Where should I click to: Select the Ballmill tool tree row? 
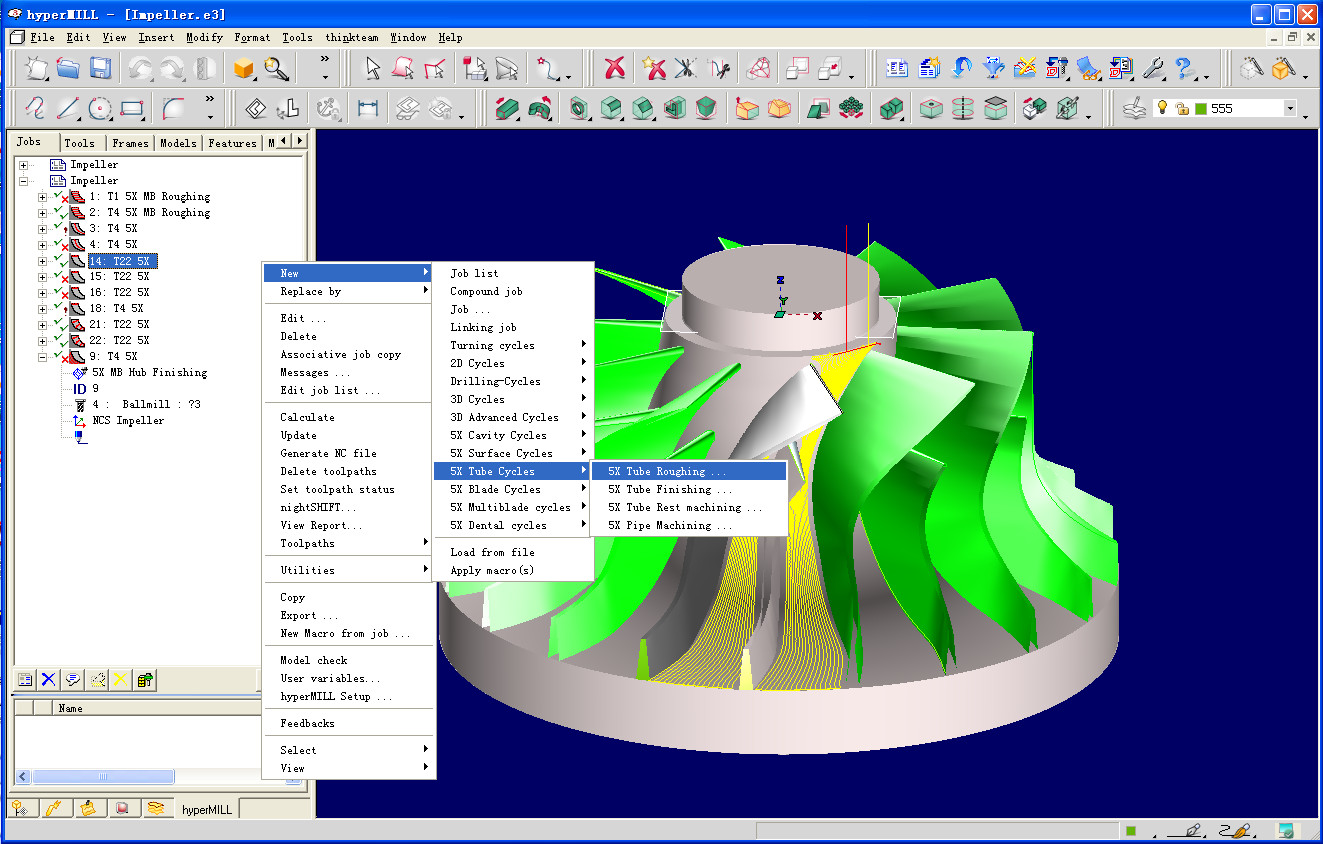146,405
